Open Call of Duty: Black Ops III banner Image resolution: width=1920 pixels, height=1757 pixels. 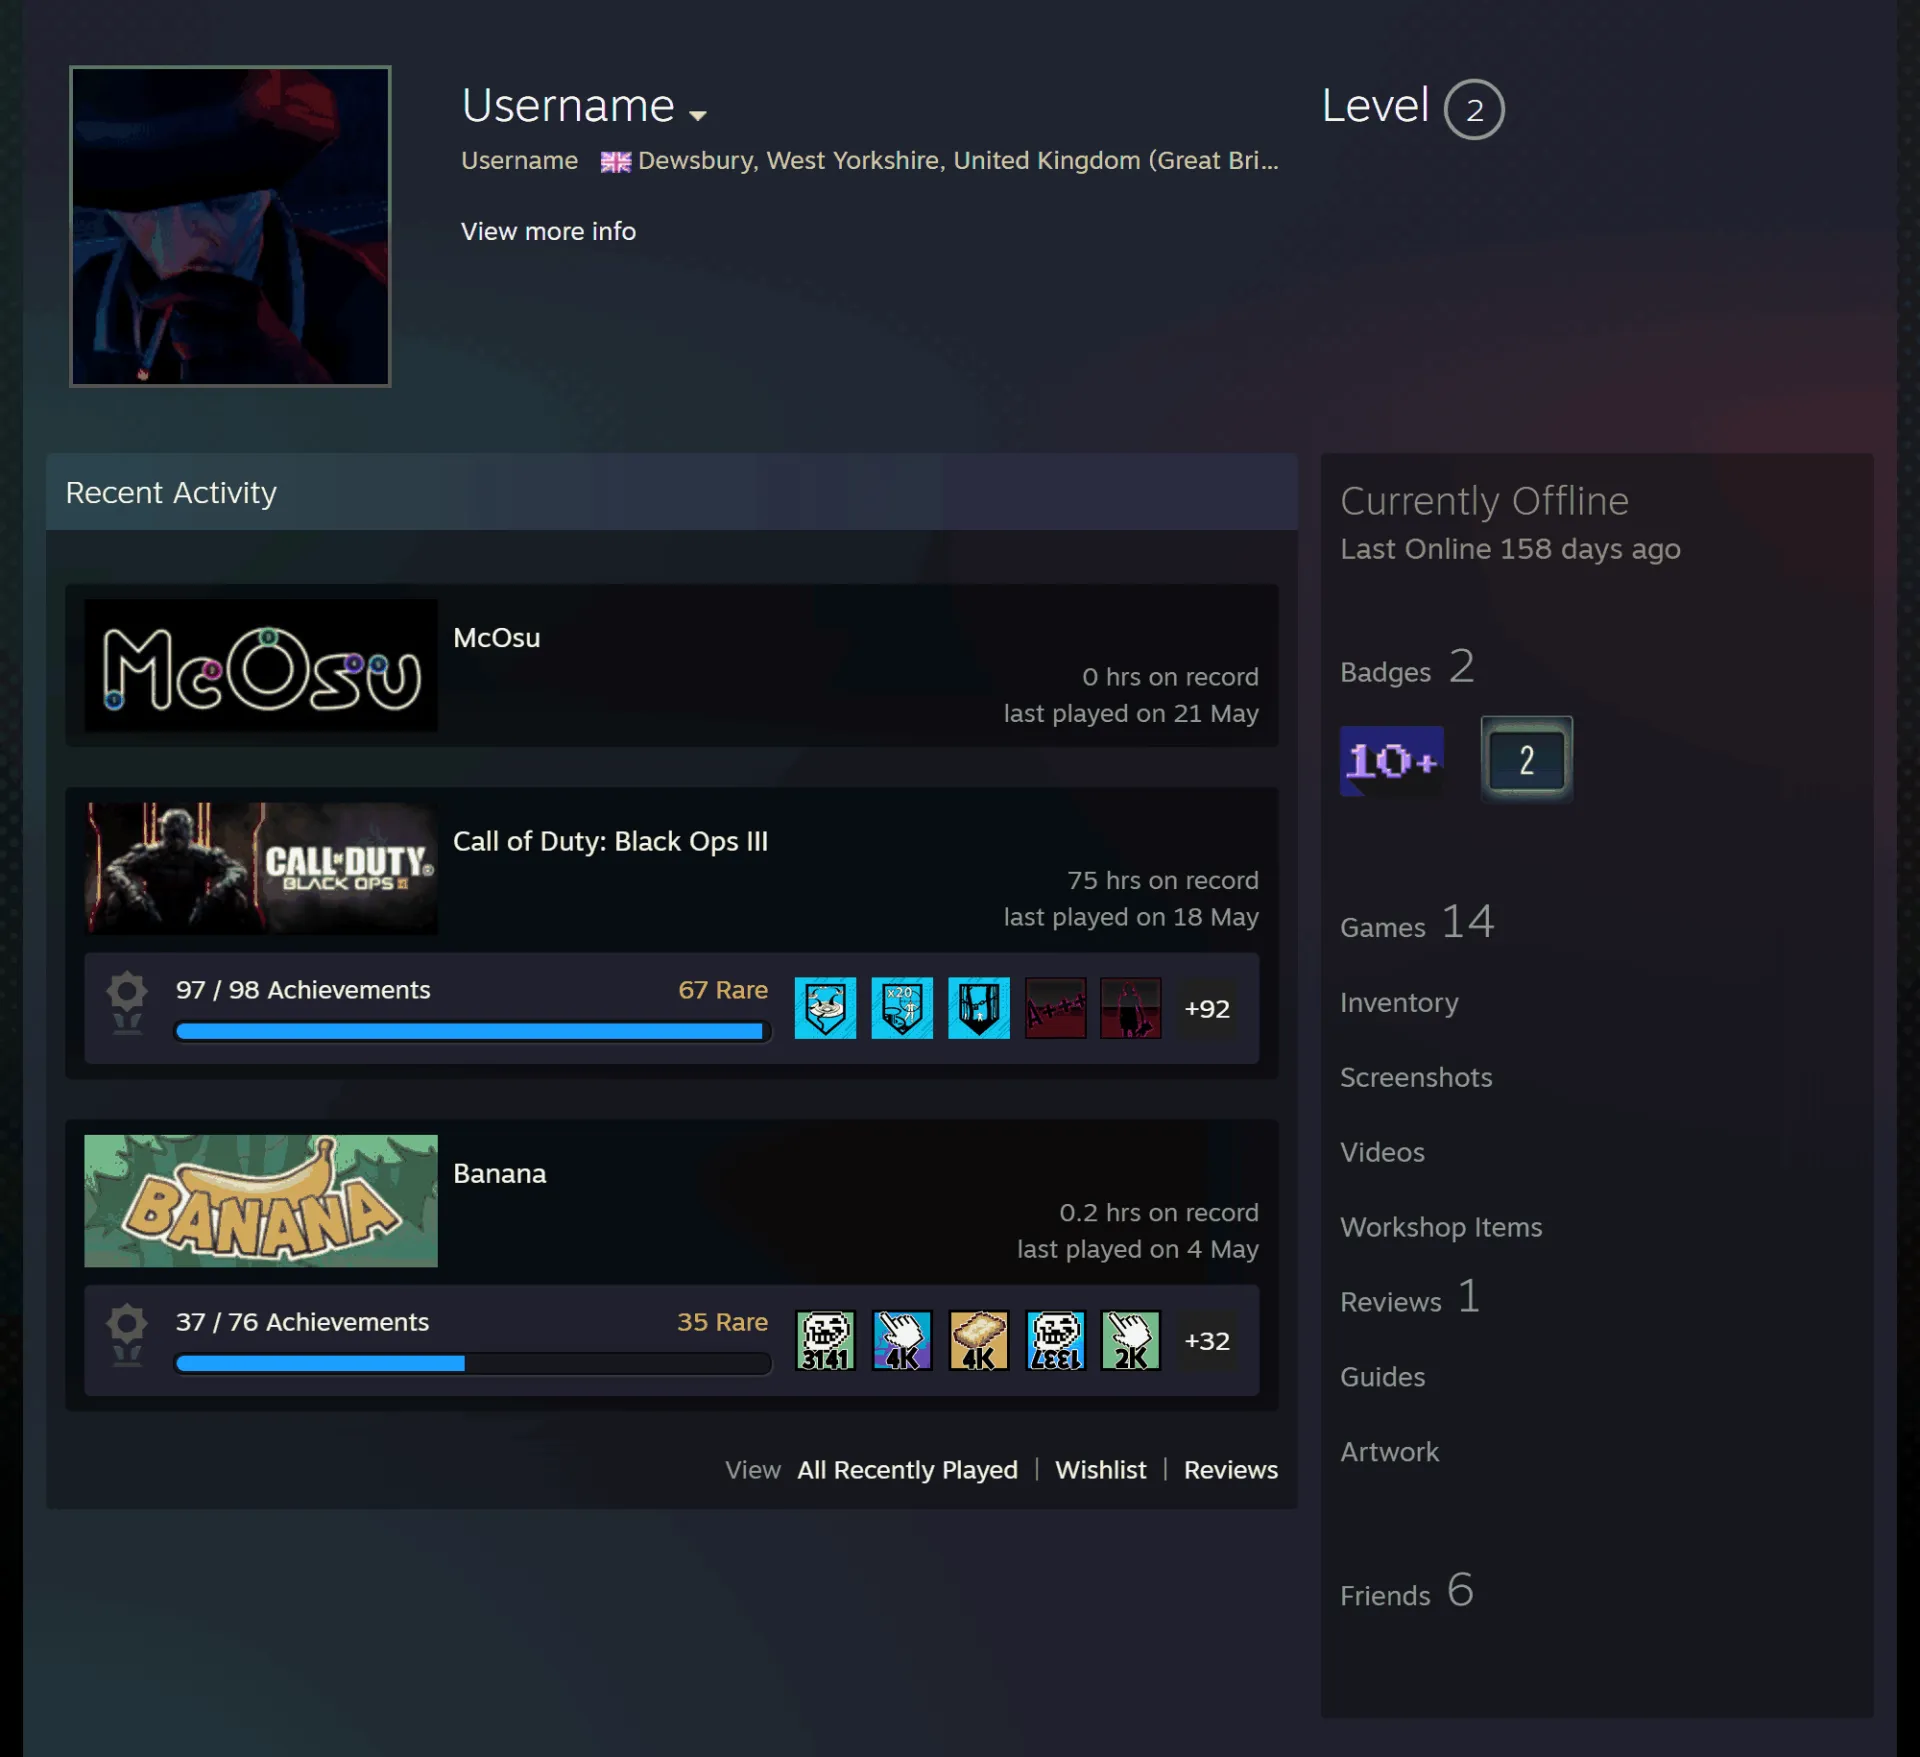pos(261,868)
